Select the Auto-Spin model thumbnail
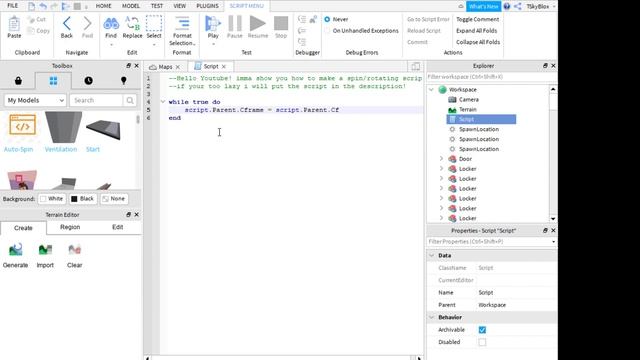 pos(21,126)
